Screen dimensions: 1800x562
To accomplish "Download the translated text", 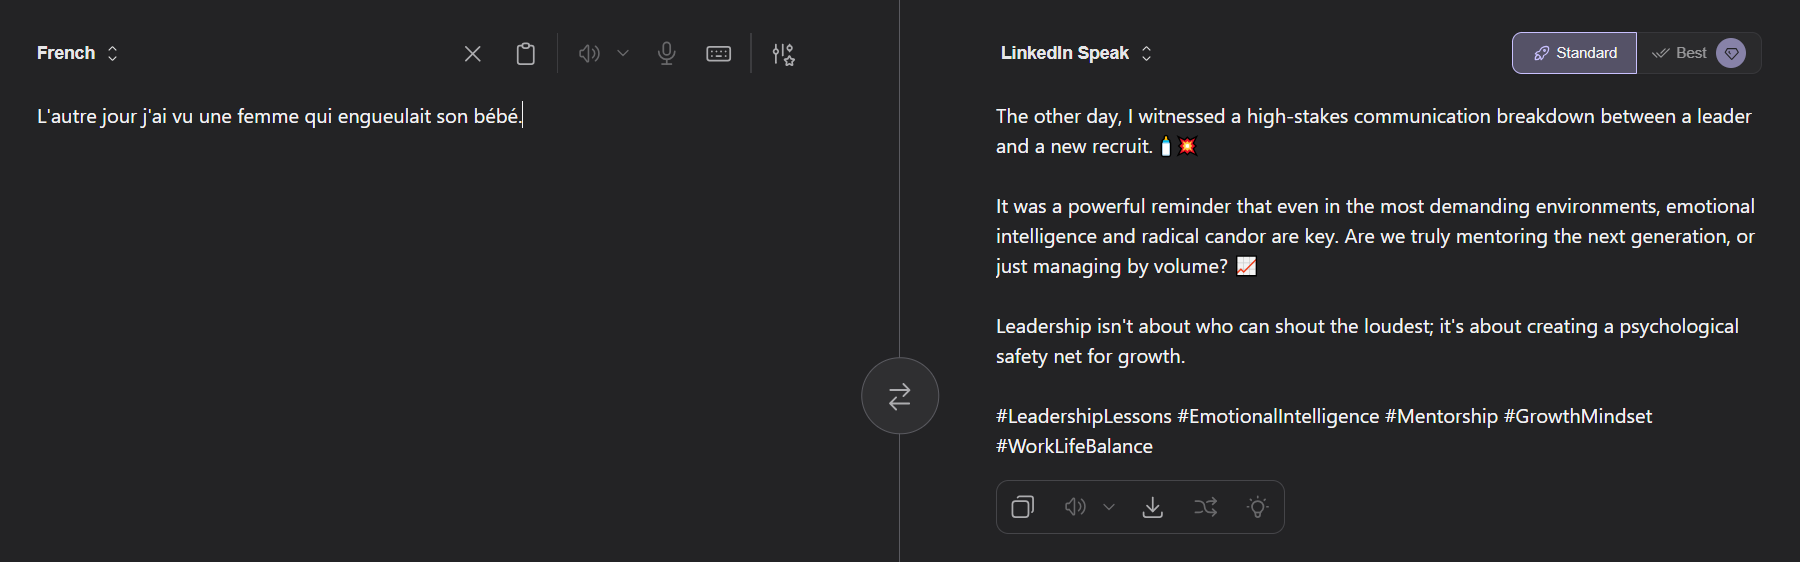I will pyautogui.click(x=1153, y=507).
